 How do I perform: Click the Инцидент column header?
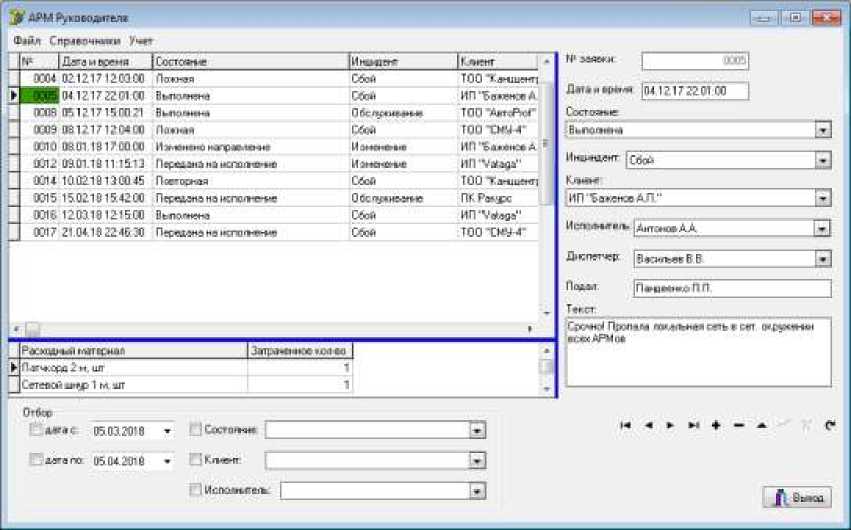coord(403,61)
